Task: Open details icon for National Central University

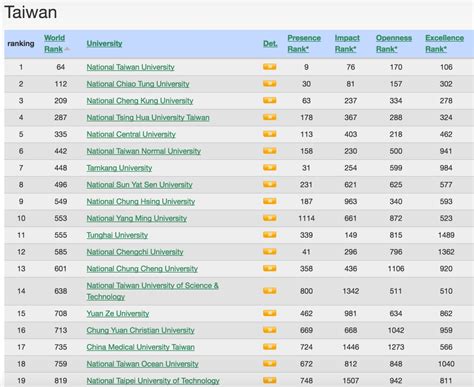Action: point(270,134)
